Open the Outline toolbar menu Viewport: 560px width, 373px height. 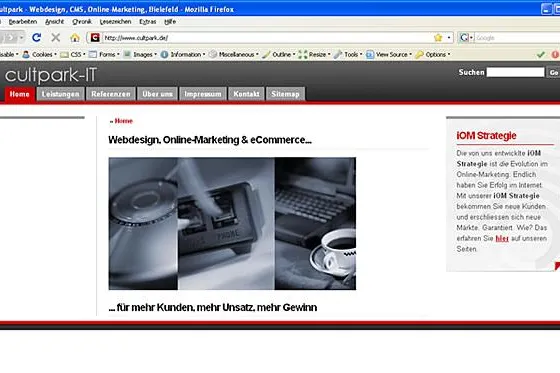click(279, 54)
